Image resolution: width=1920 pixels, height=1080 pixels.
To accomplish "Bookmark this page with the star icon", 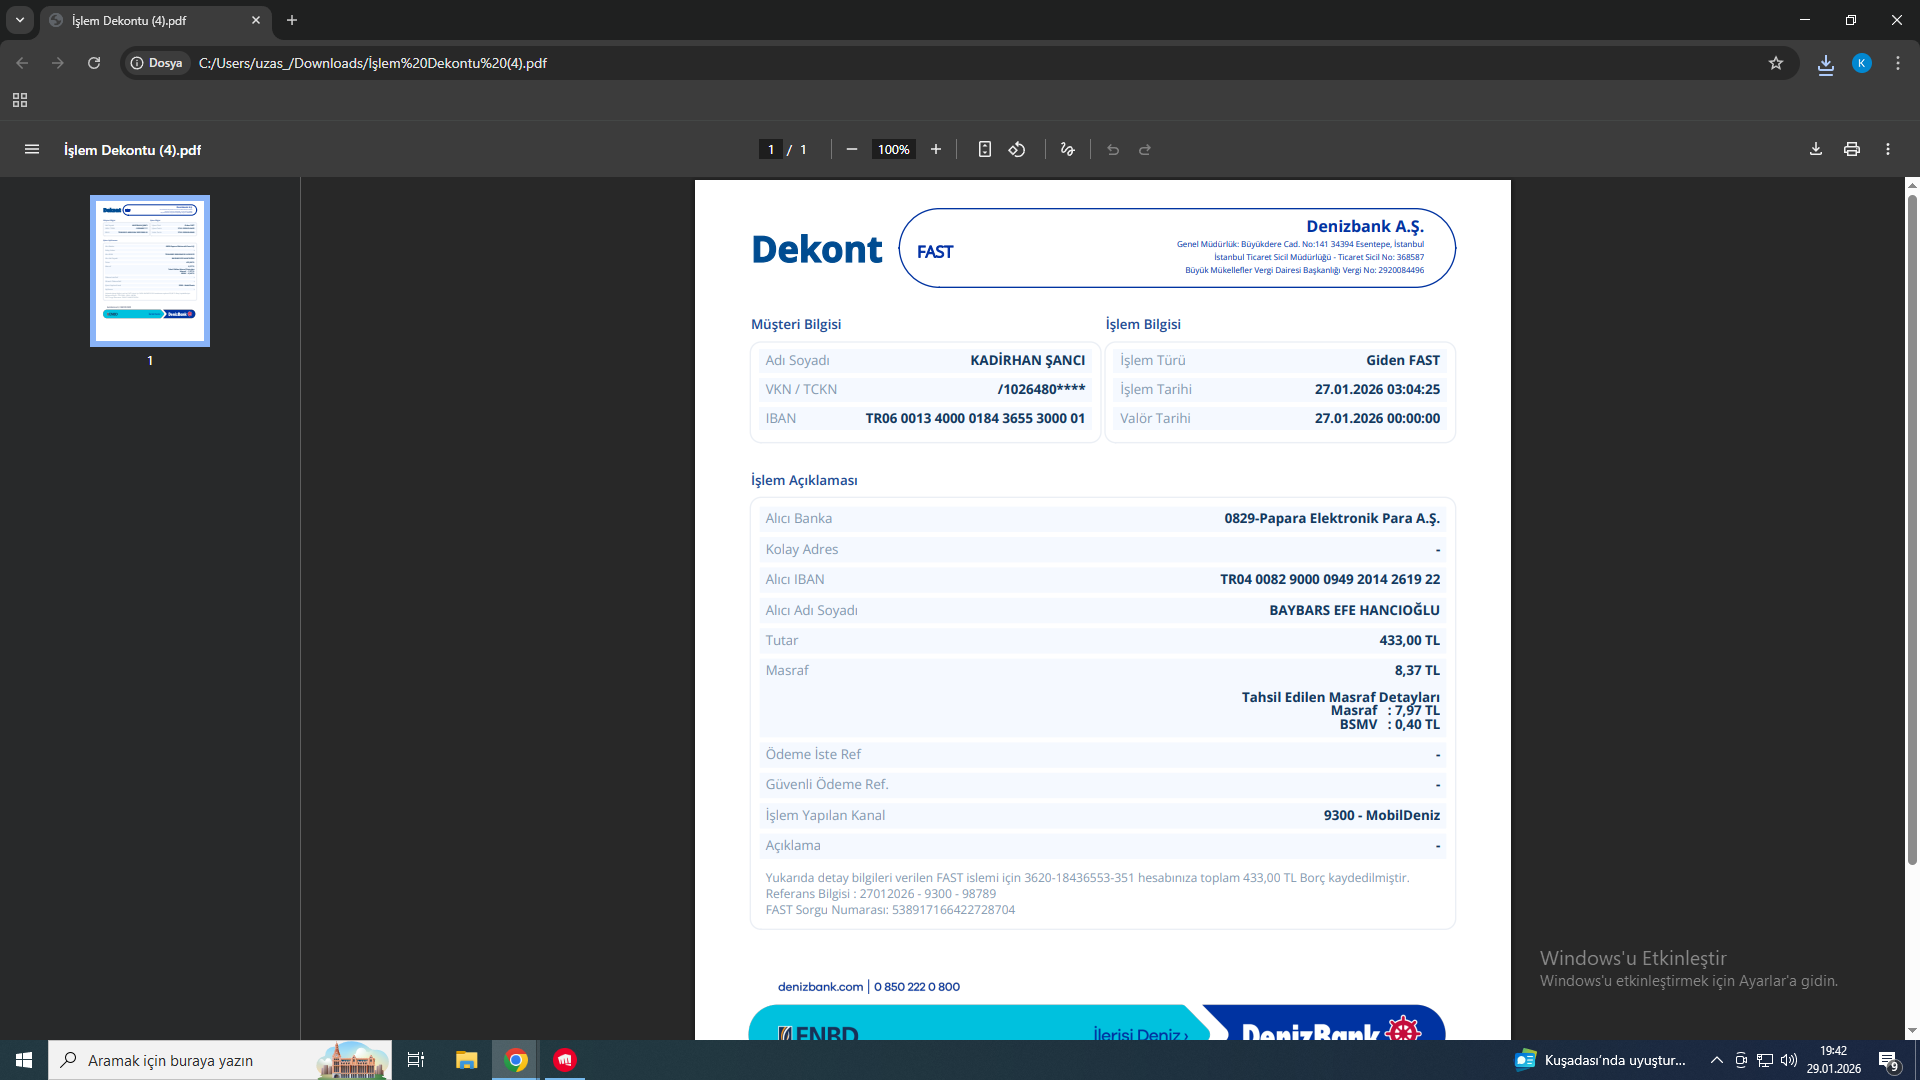I will [1776, 63].
